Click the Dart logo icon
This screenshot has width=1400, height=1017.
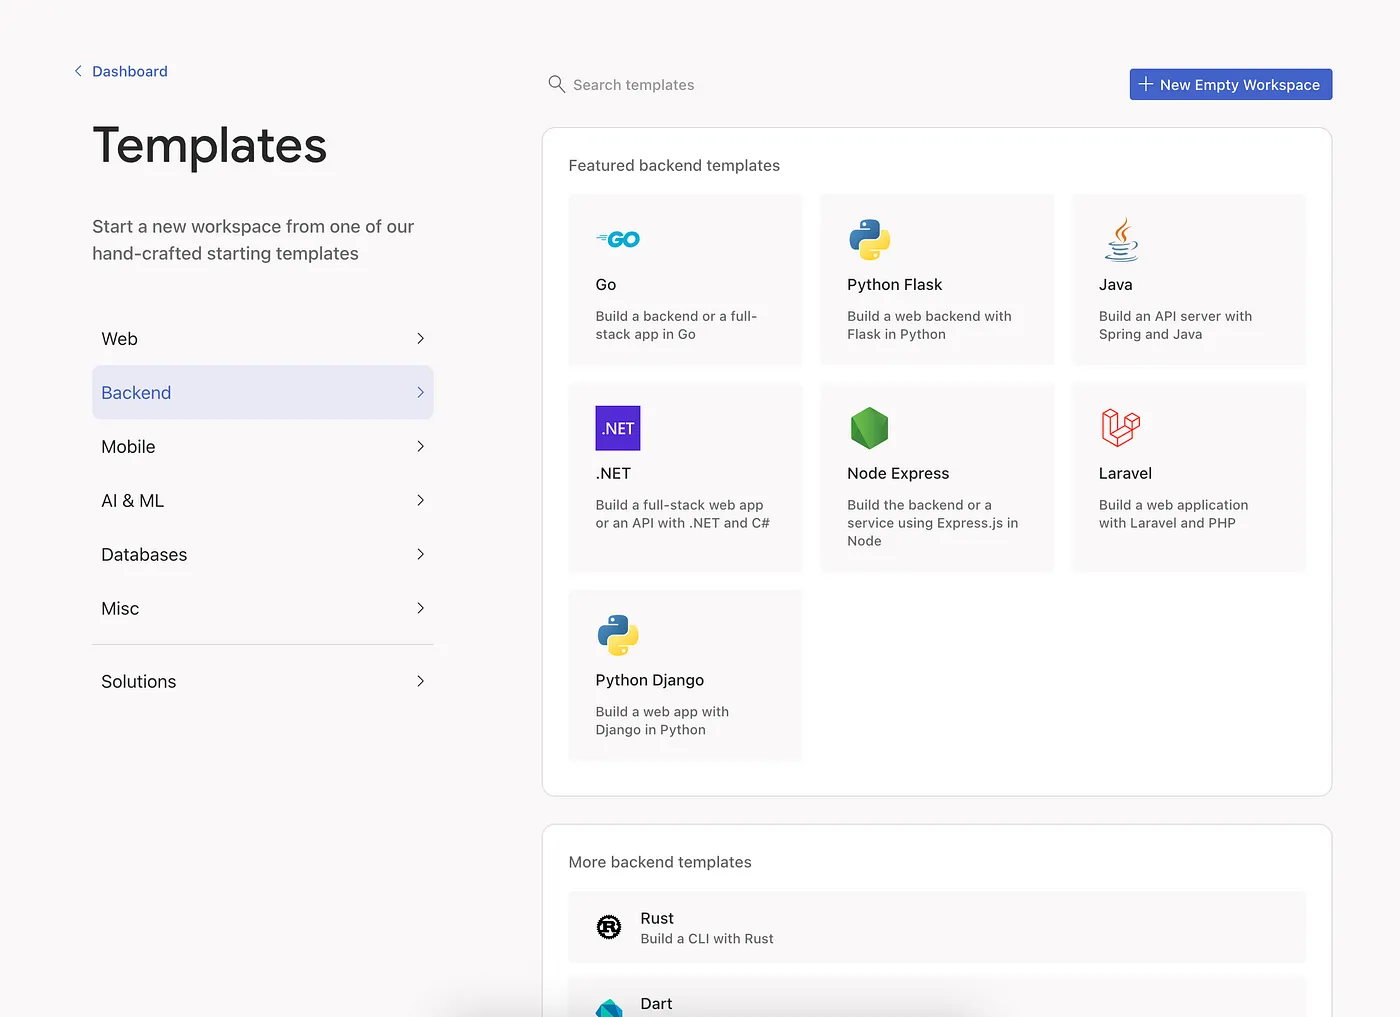point(609,1006)
